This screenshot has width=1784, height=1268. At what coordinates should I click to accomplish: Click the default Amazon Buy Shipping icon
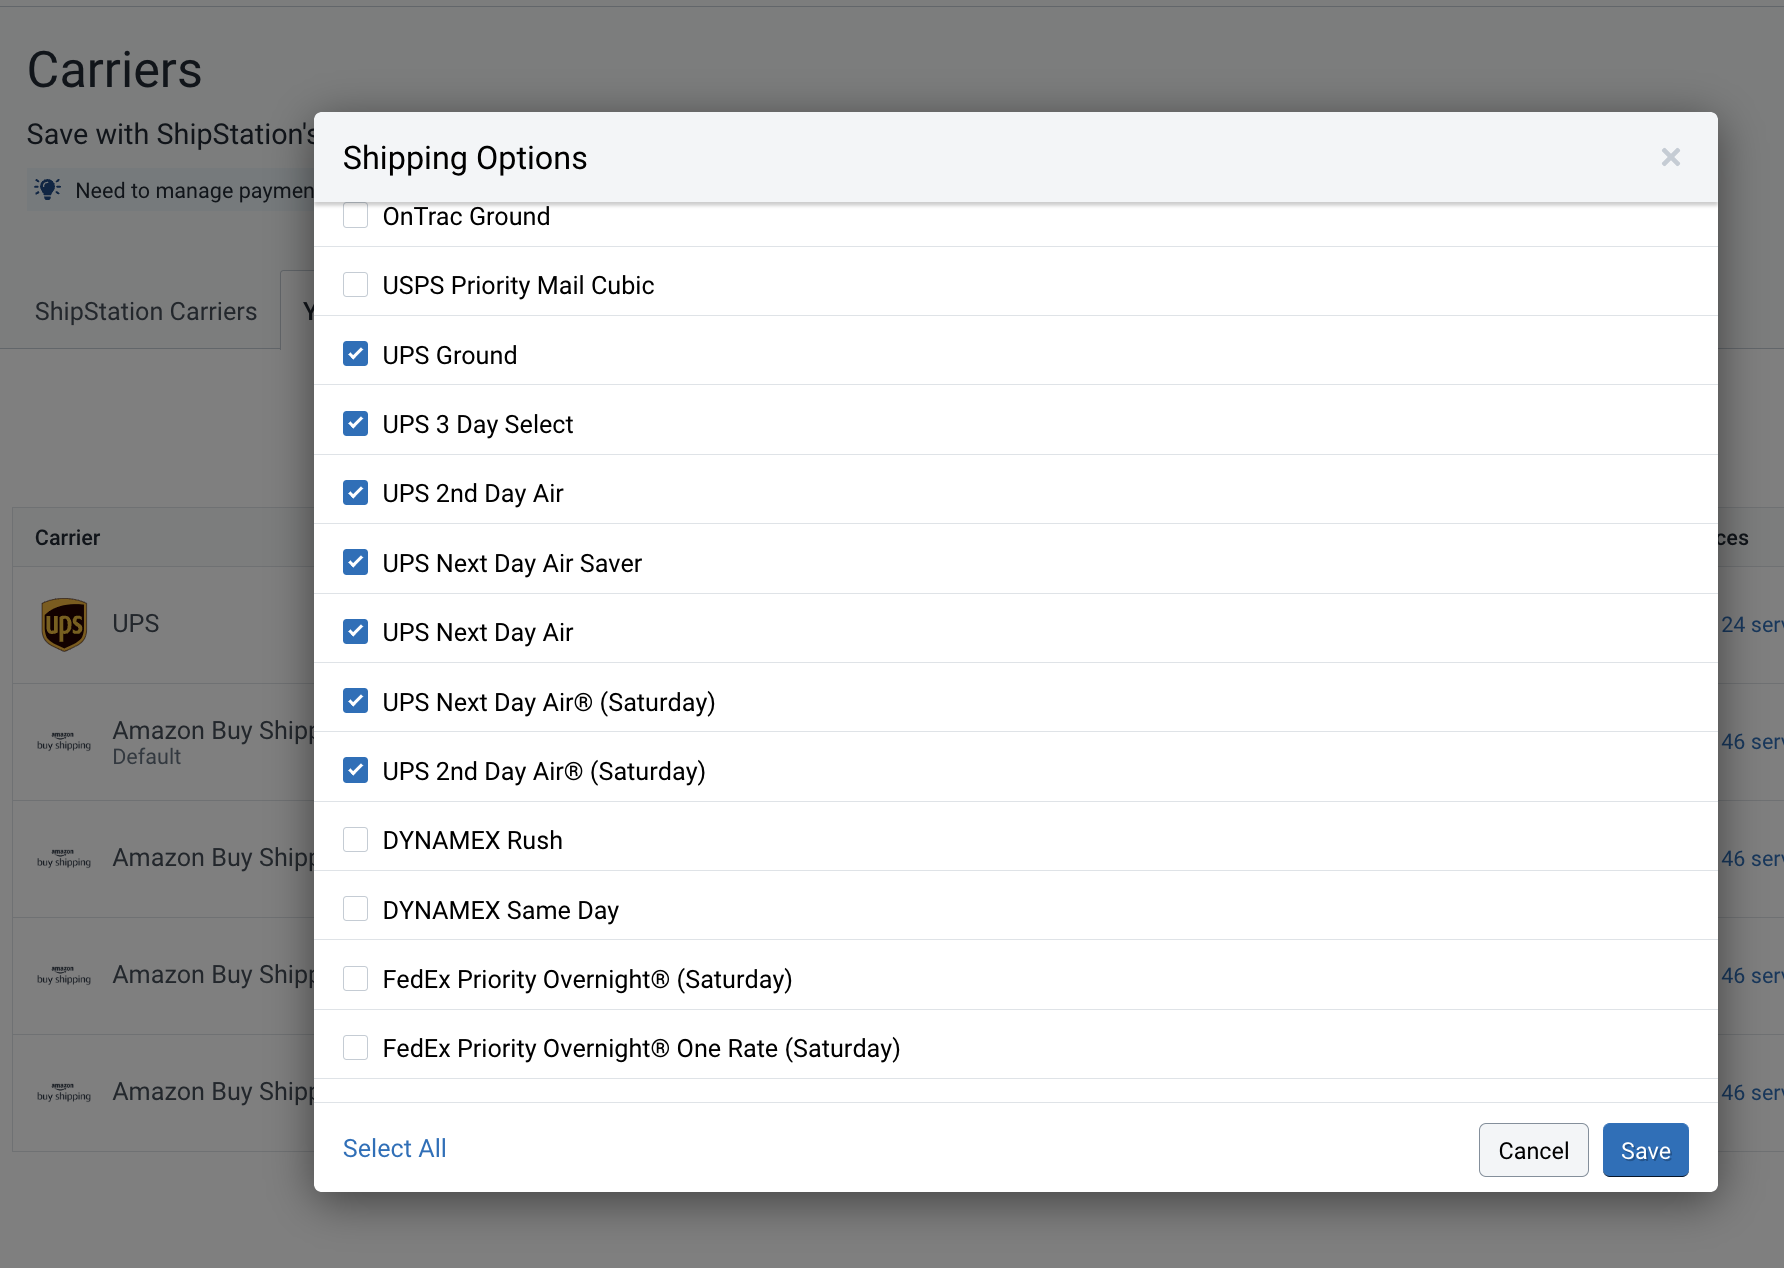(x=64, y=742)
